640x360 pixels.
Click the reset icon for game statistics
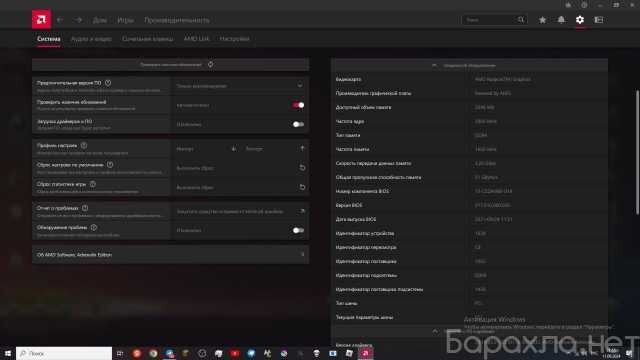tap(302, 187)
